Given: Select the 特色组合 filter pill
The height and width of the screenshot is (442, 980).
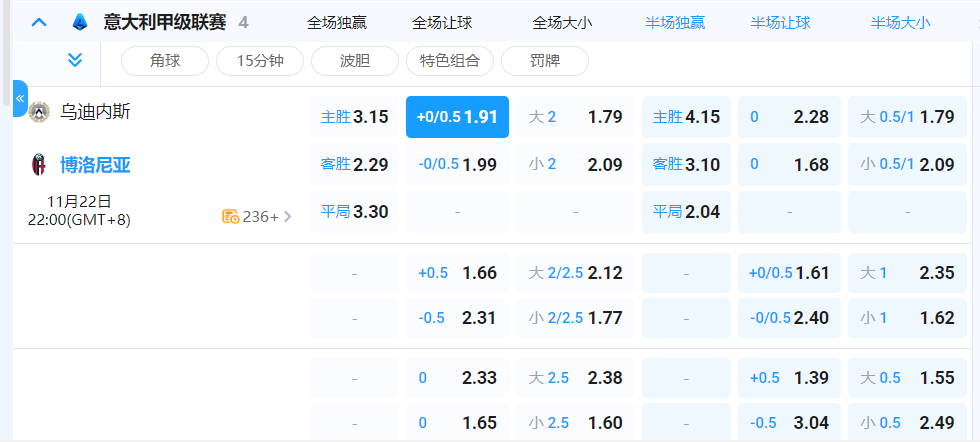Looking at the screenshot, I should (450, 61).
